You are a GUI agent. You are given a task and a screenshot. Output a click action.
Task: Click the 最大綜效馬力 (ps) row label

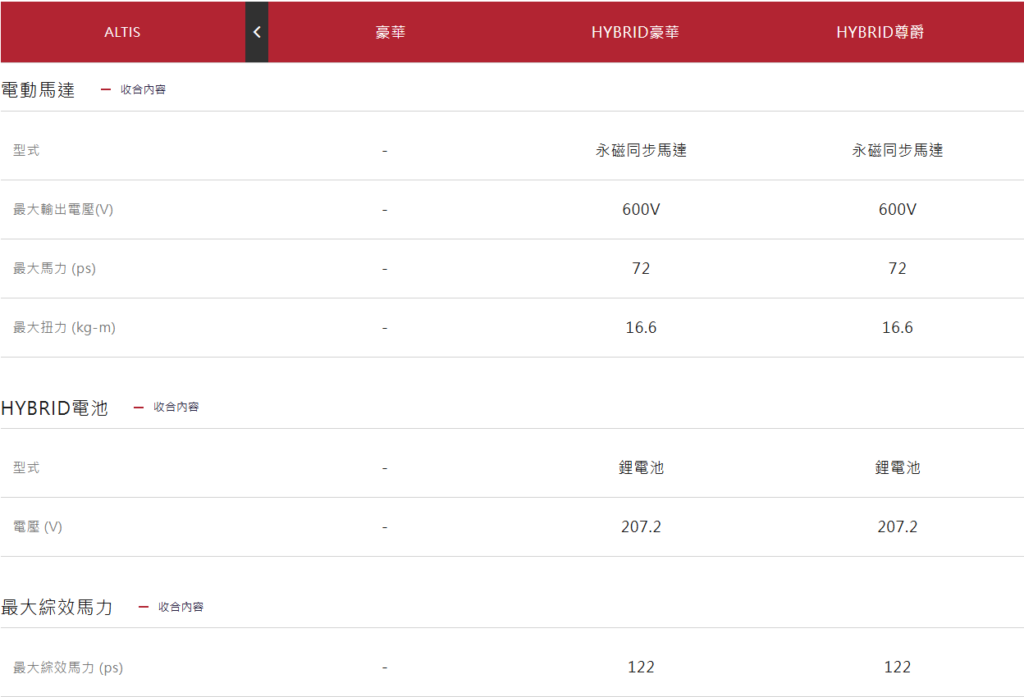click(68, 668)
